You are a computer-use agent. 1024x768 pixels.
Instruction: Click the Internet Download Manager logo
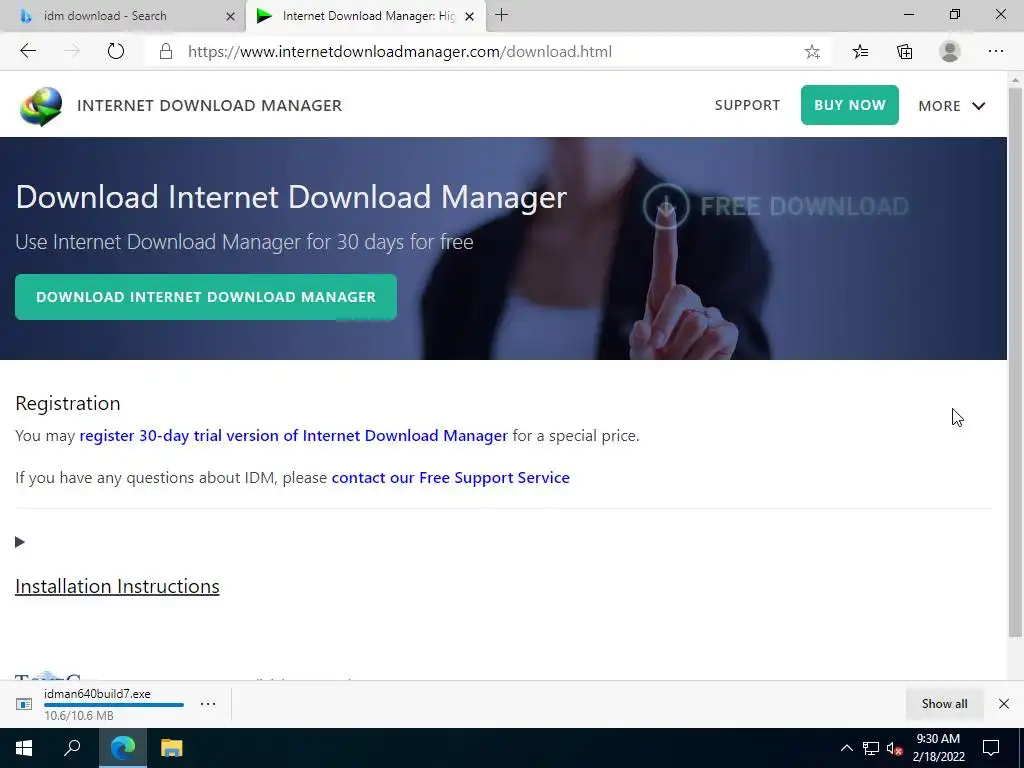[41, 106]
